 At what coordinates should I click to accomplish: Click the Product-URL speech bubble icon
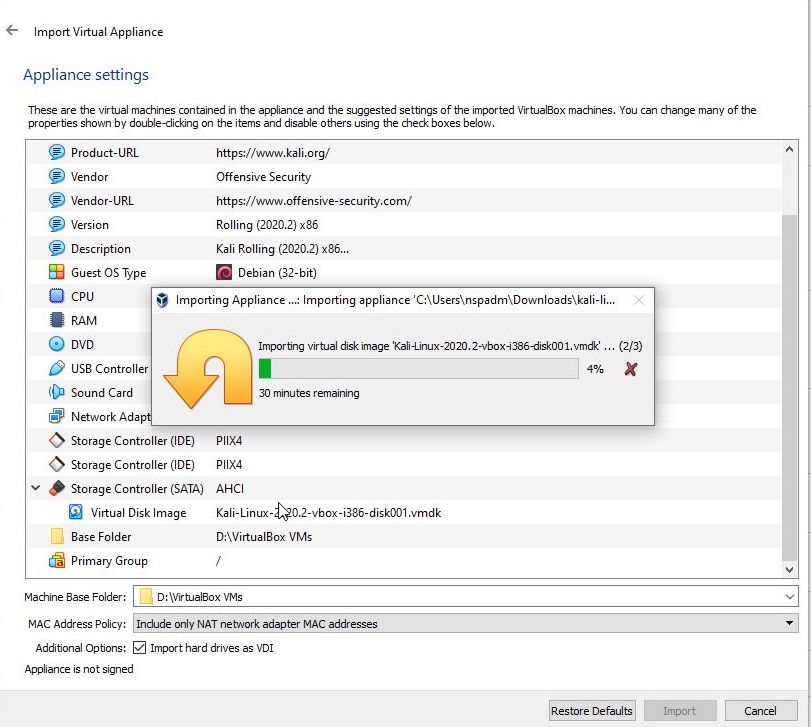(x=56, y=153)
